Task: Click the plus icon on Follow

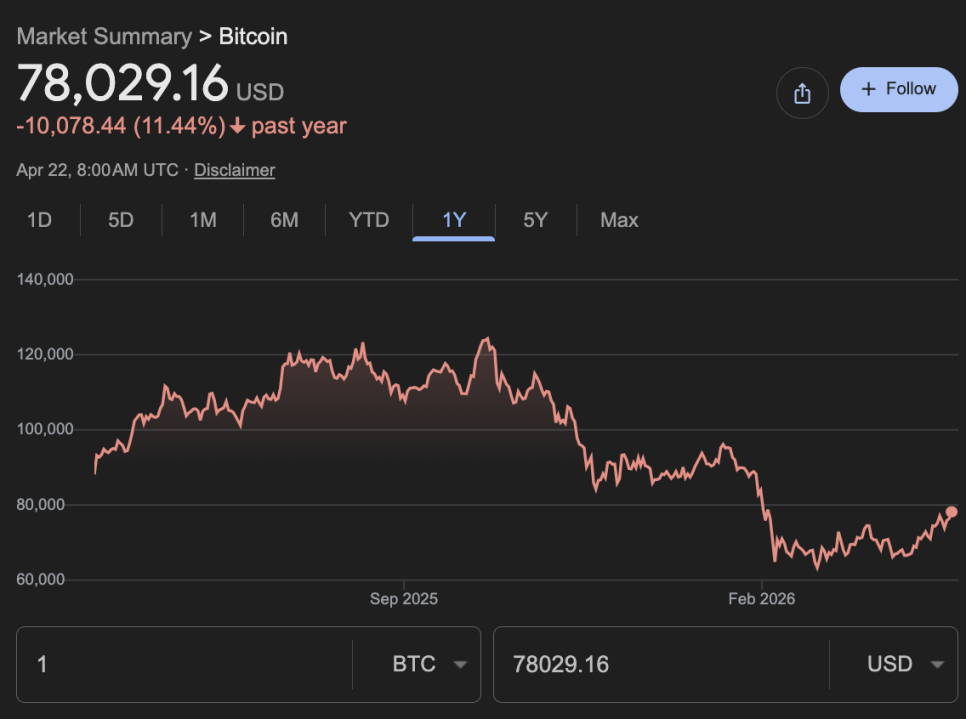Action: [868, 89]
